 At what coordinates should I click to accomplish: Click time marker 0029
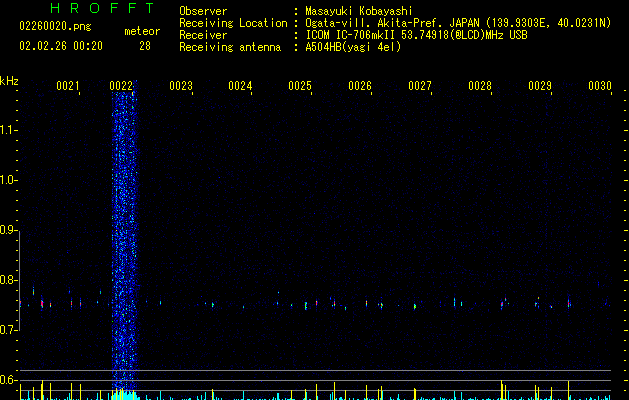540,85
